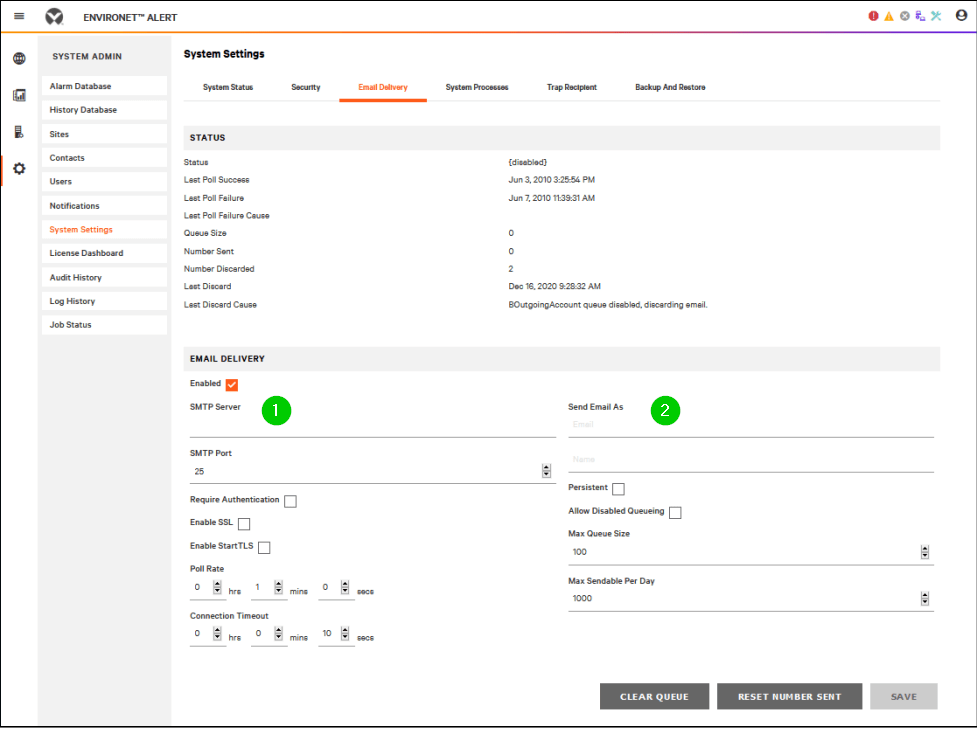Uncheck the Email Delivery Enabled checkbox

[x=232, y=385]
